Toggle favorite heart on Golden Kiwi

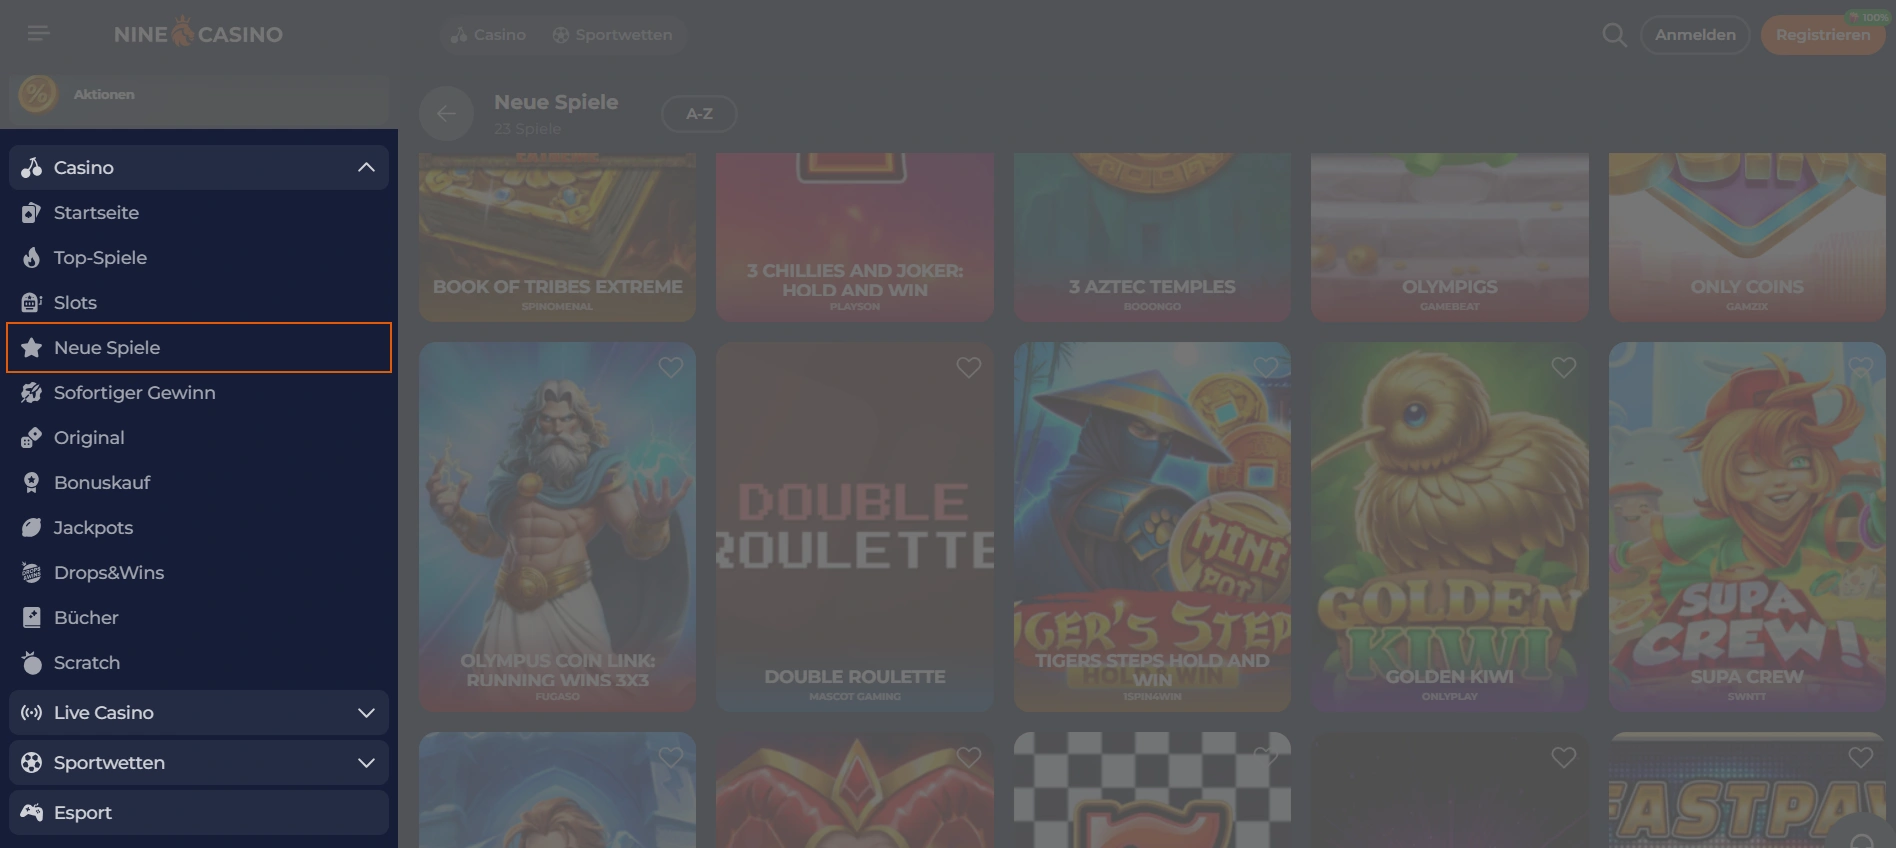point(1563,368)
